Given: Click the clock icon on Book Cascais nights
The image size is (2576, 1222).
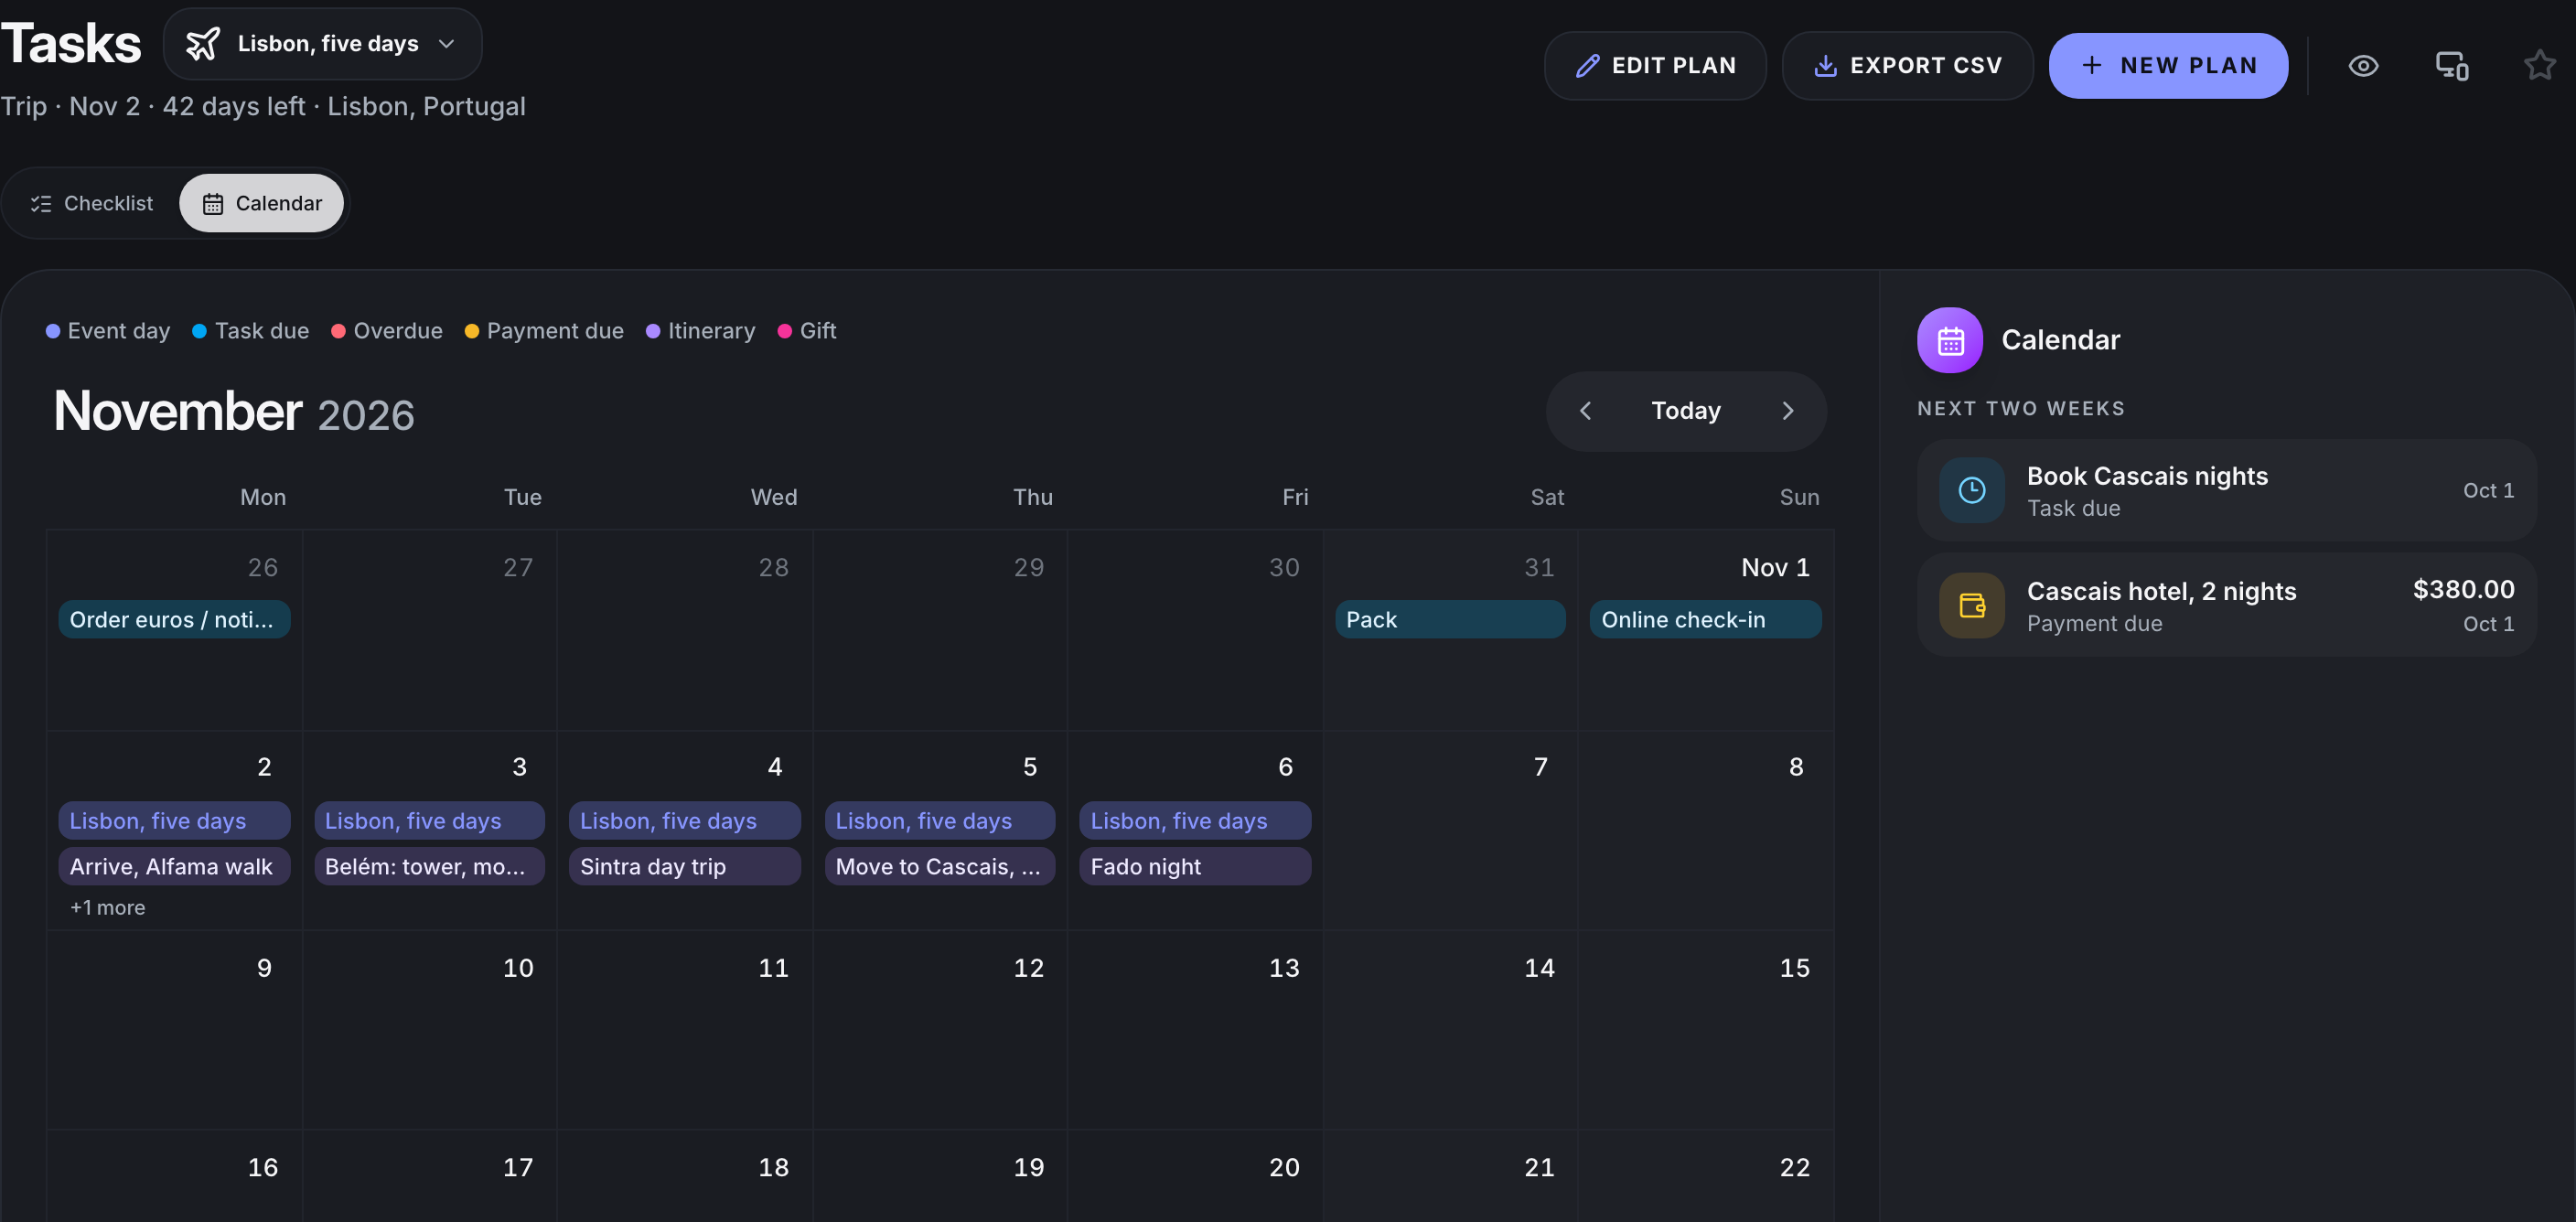Looking at the screenshot, I should 1972,490.
